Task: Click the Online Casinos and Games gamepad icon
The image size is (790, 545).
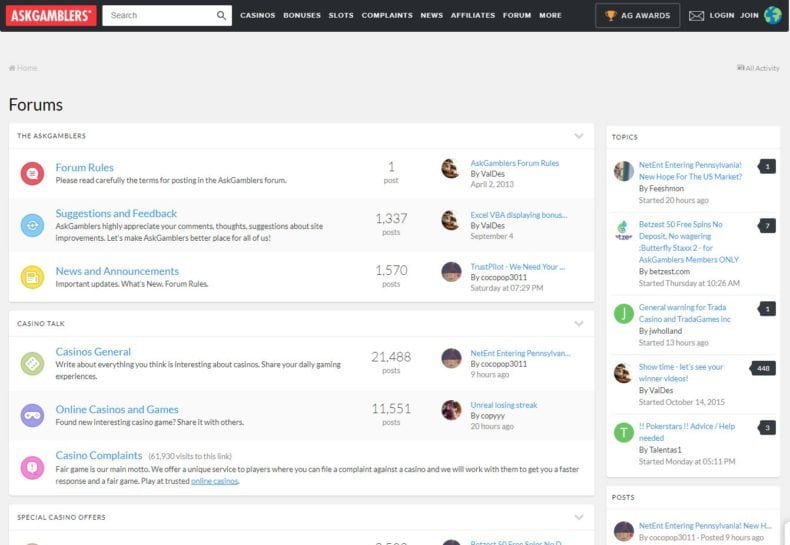Action: coord(32,415)
